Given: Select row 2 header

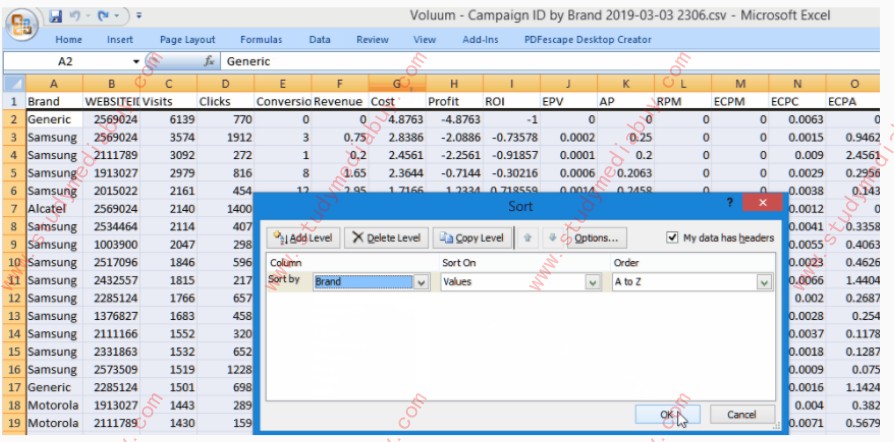Looking at the screenshot, I should coord(14,120).
